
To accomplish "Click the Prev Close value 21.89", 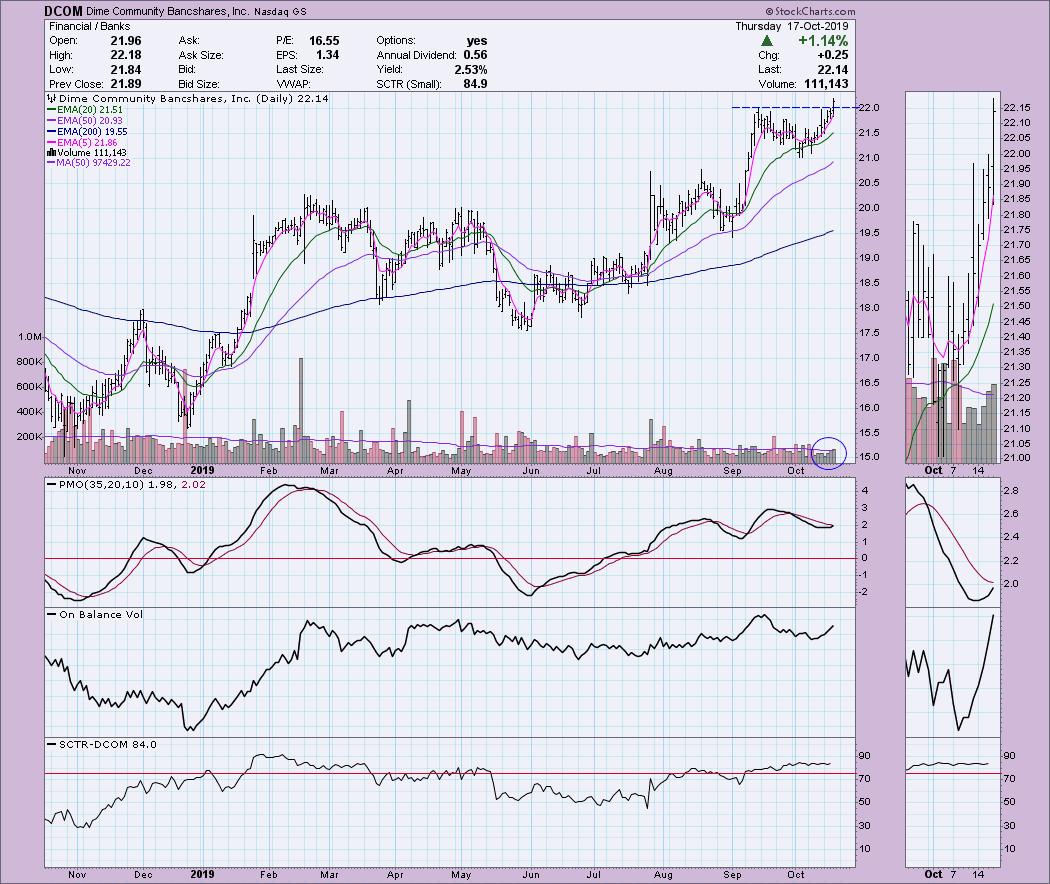I will [x=125, y=84].
